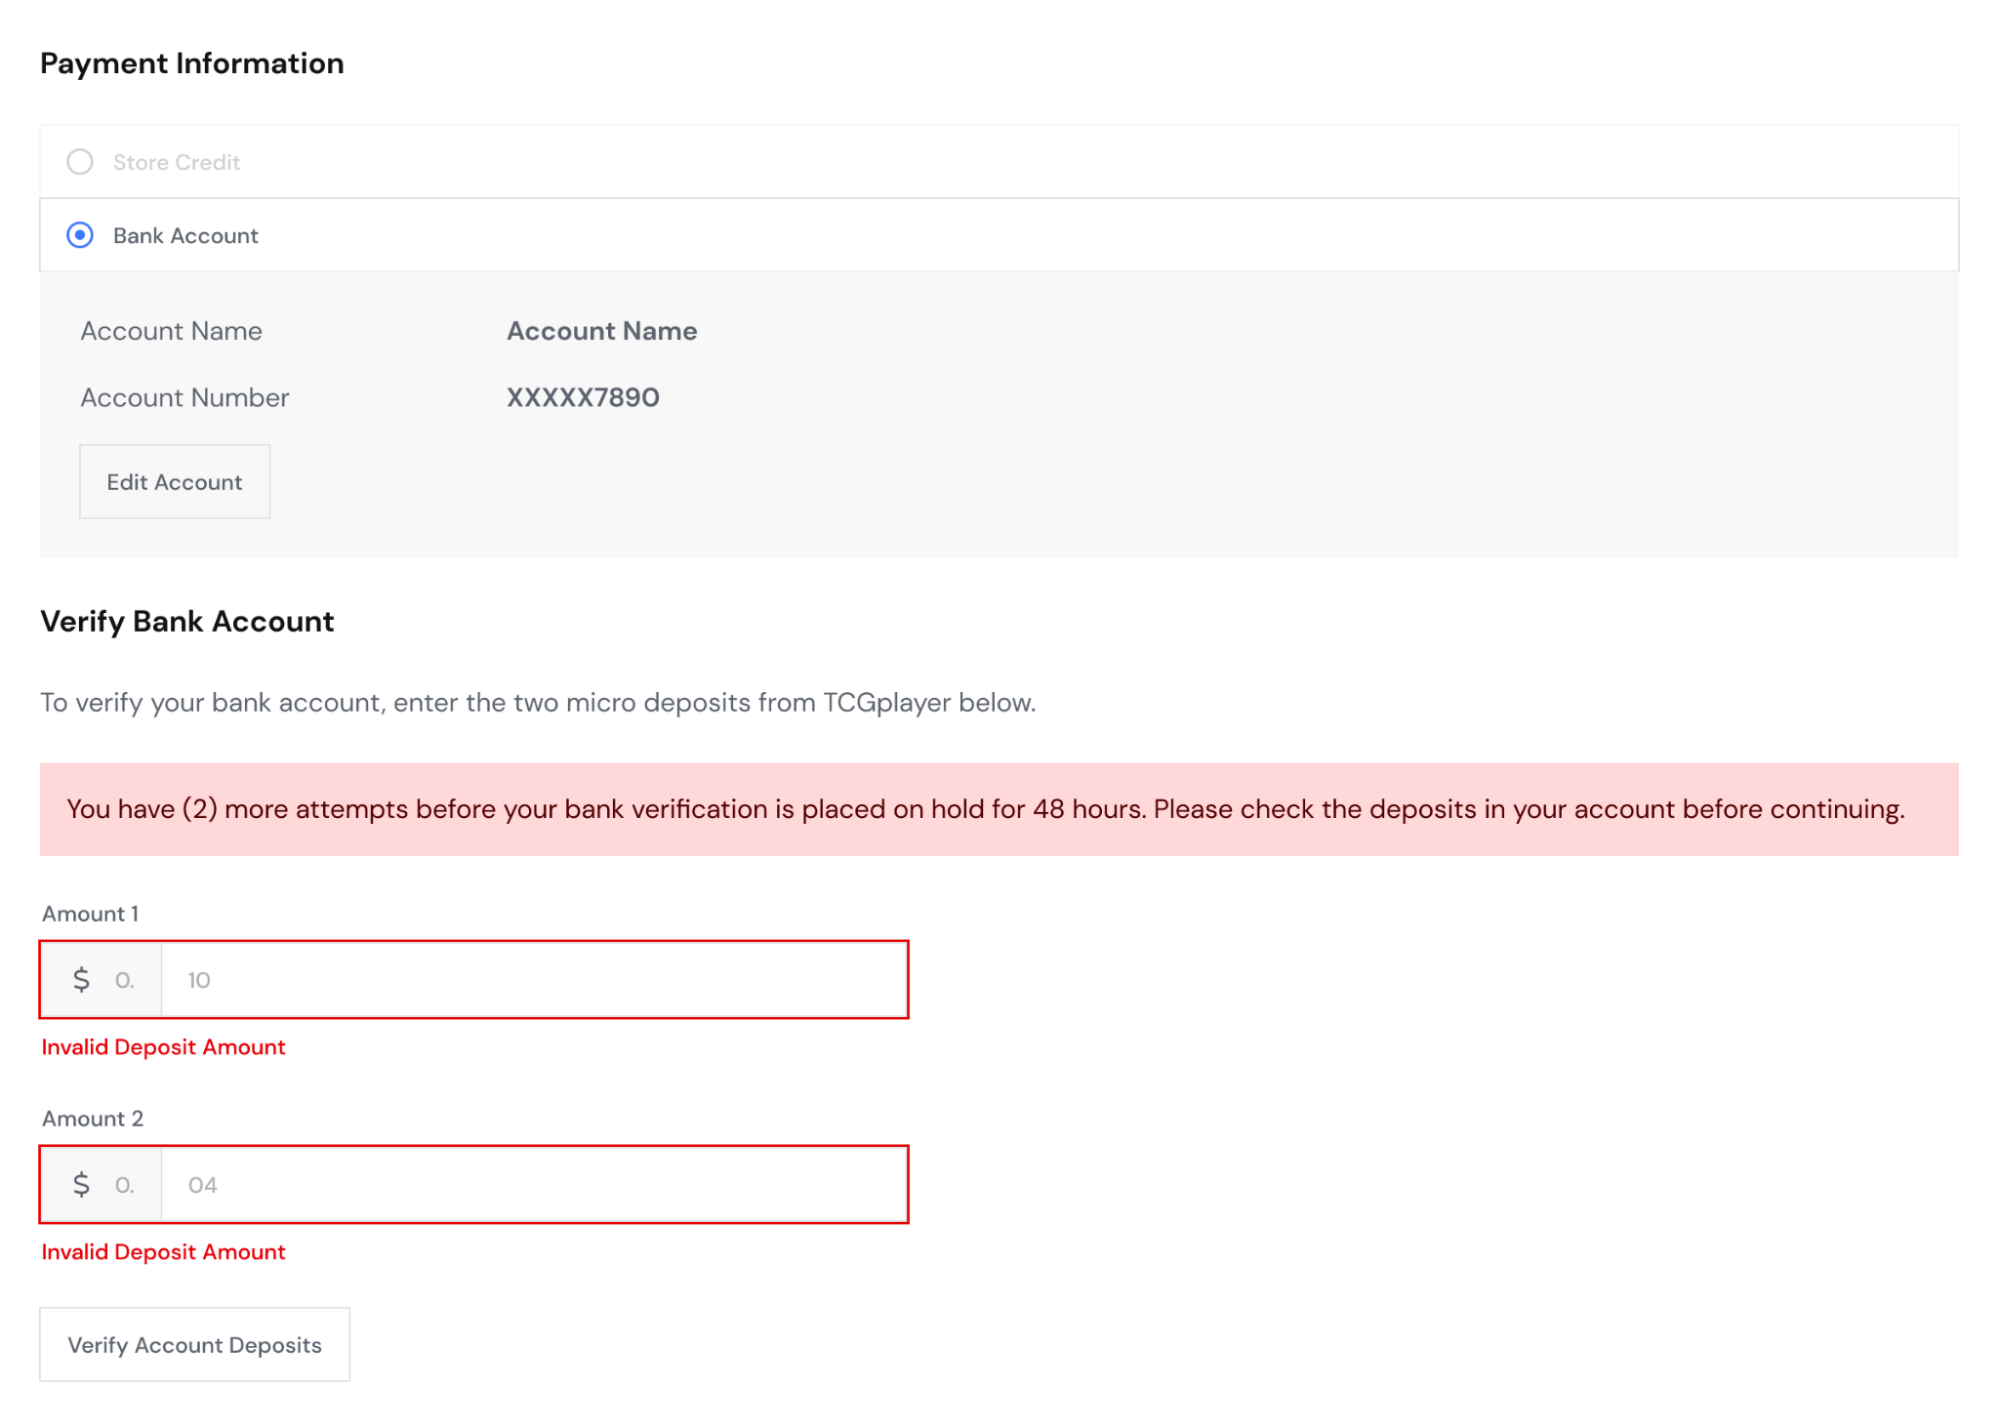
Task: Click the Account Number label
Action: [x=185, y=398]
